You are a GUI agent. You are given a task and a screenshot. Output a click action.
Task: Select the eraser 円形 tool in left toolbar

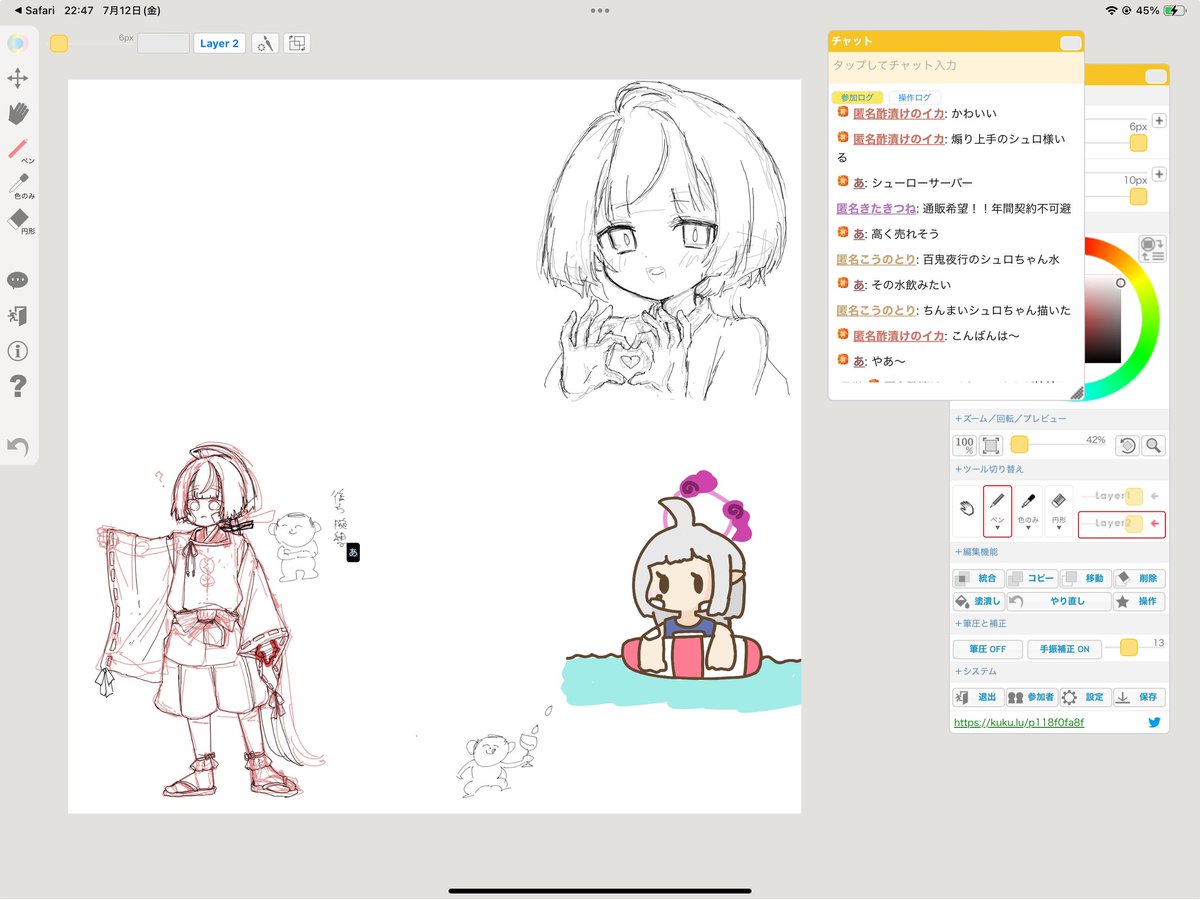(x=19, y=222)
